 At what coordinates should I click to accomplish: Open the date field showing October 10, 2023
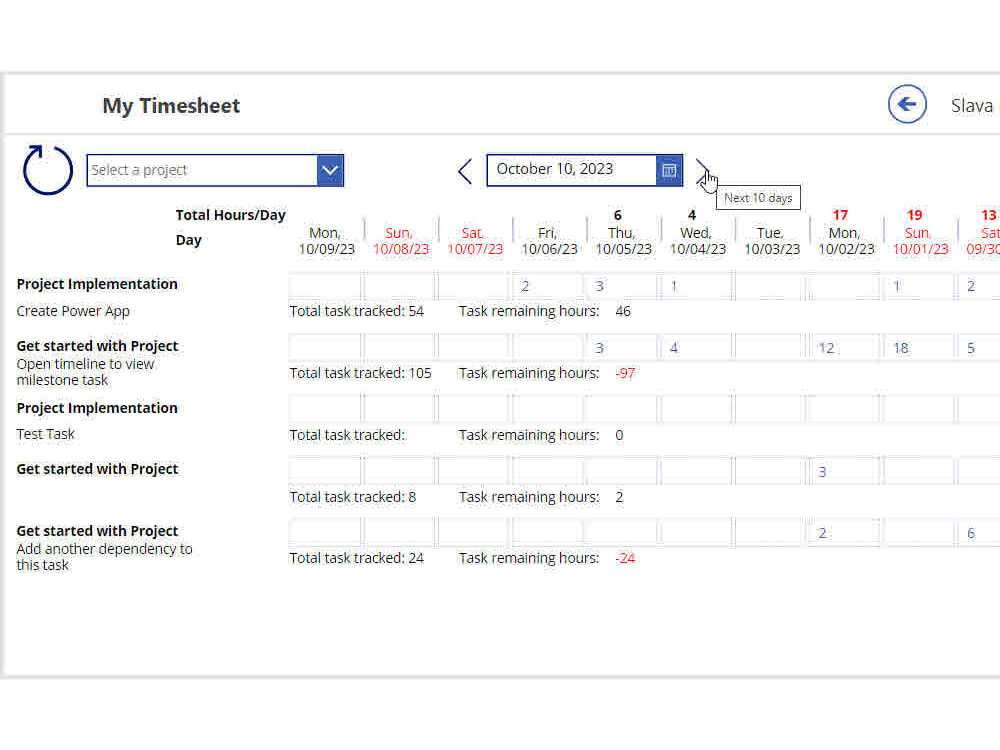[570, 169]
